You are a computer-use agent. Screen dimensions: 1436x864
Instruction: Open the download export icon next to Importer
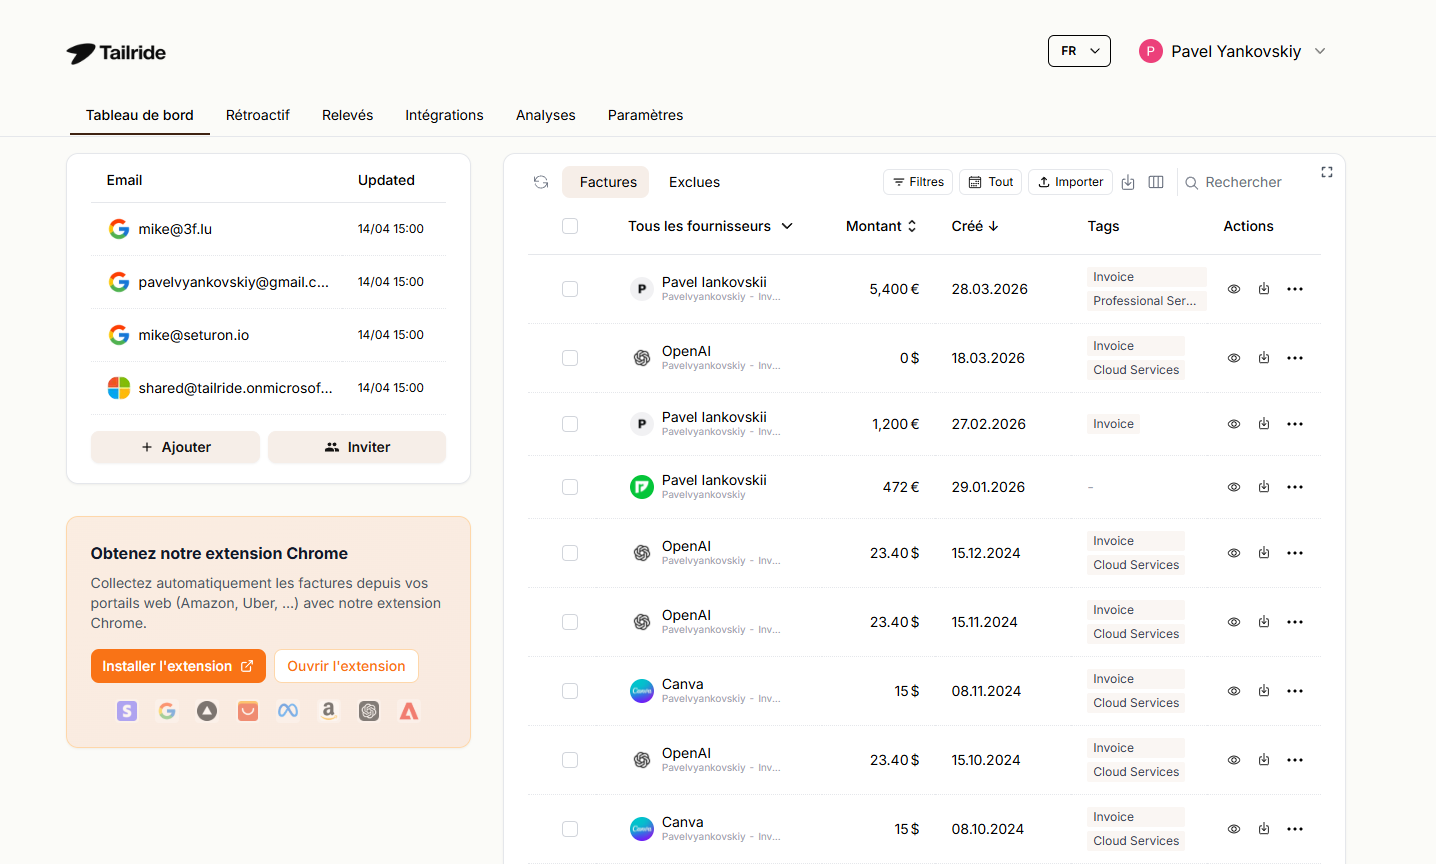tap(1129, 182)
